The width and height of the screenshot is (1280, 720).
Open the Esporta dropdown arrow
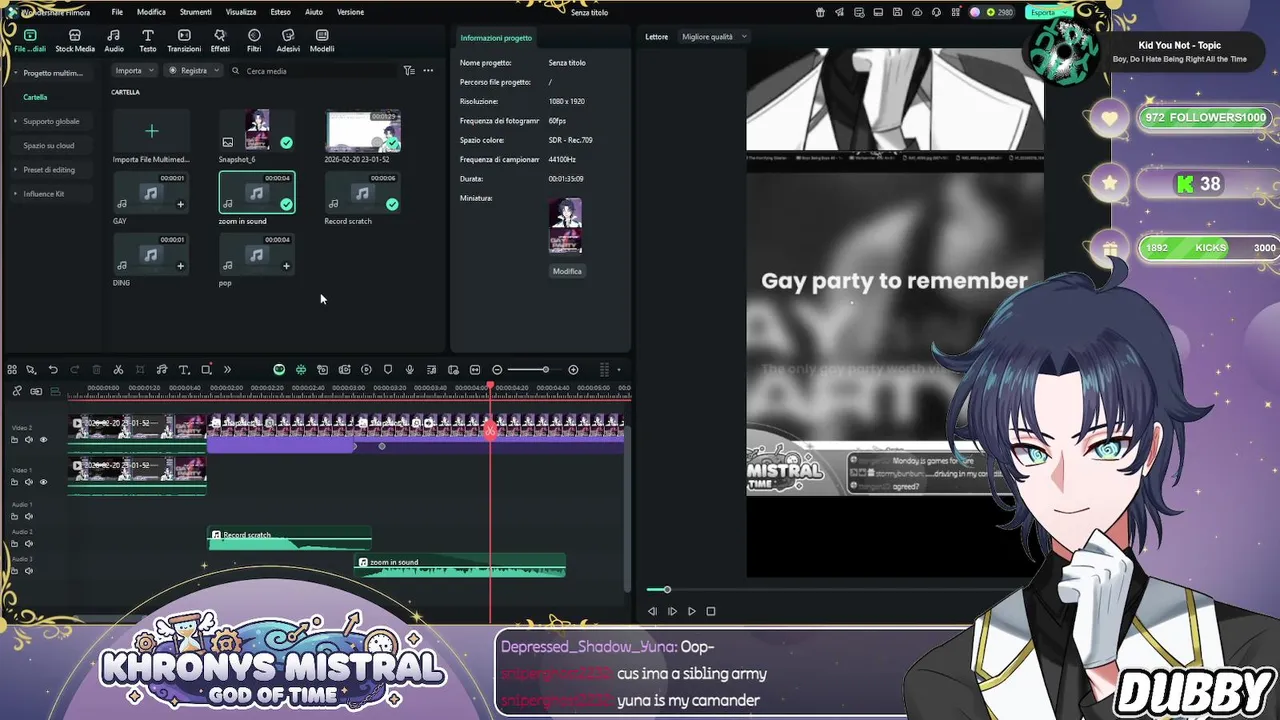pyautogui.click(x=1066, y=12)
